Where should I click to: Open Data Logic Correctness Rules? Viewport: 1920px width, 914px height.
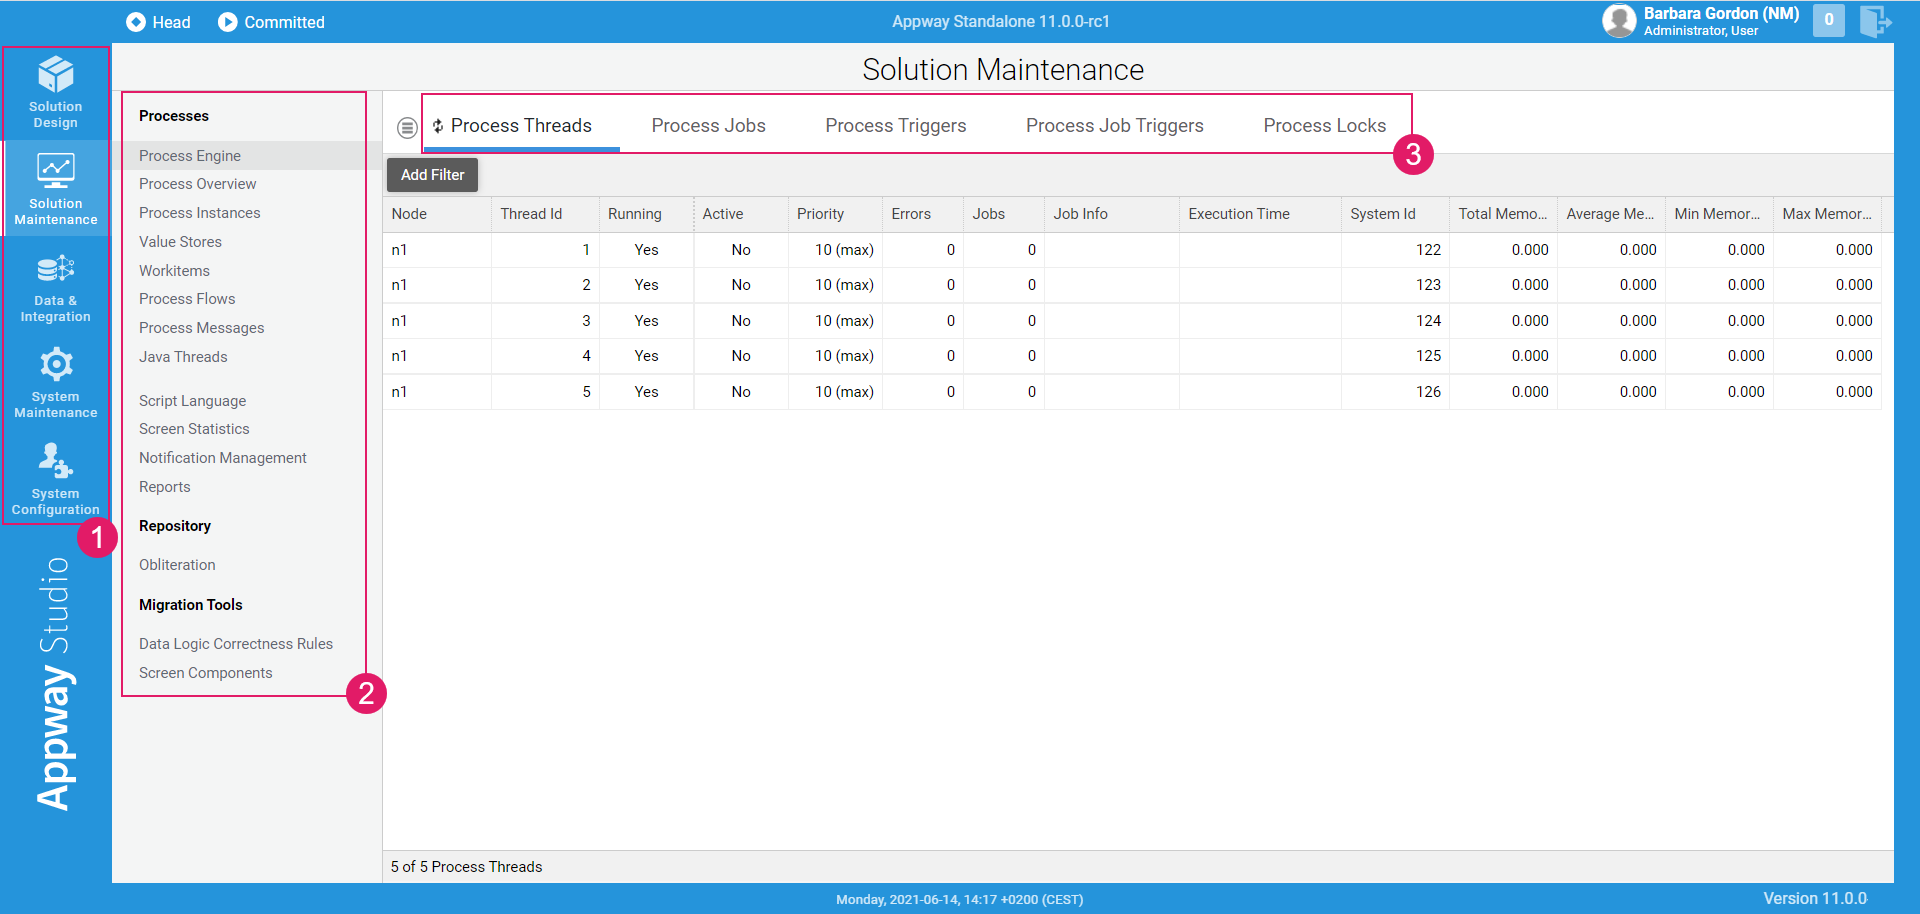click(236, 644)
